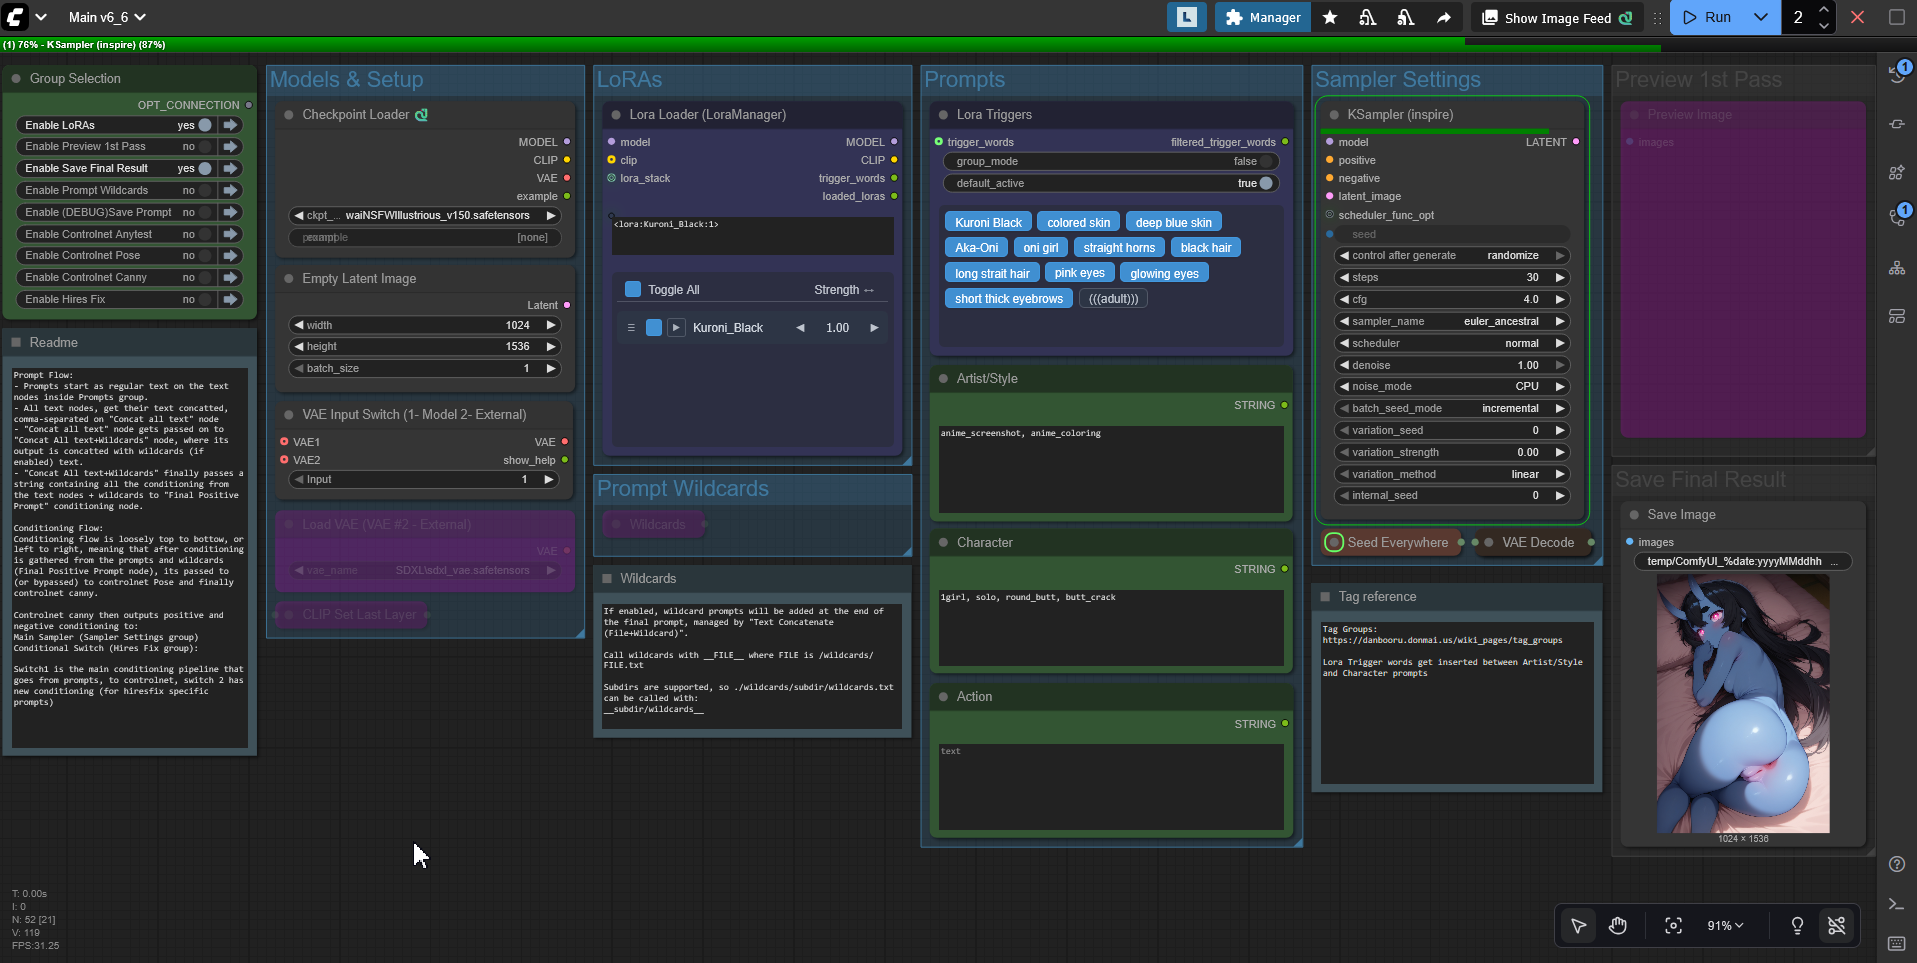Screen dimensions: 1917x963
Task: Check the Toggle All checkbox
Action: (633, 290)
